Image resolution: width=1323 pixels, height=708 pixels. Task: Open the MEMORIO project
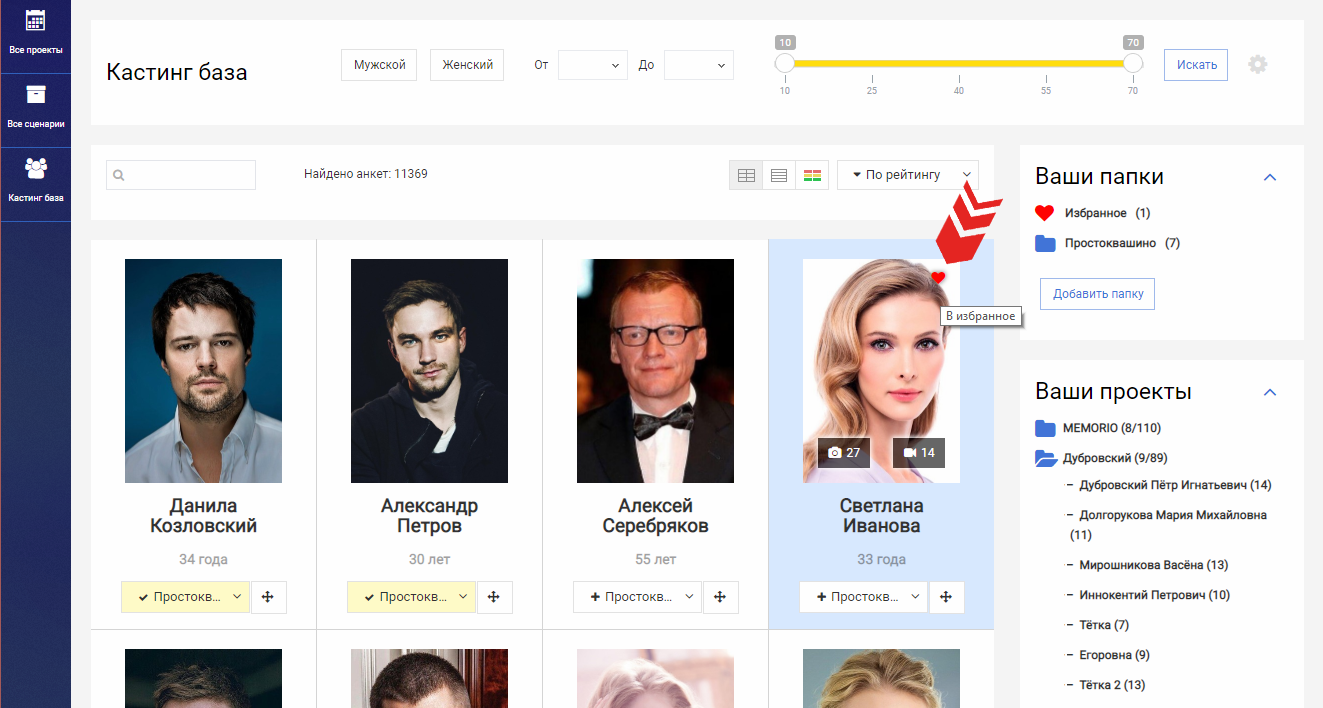pyautogui.click(x=1112, y=428)
